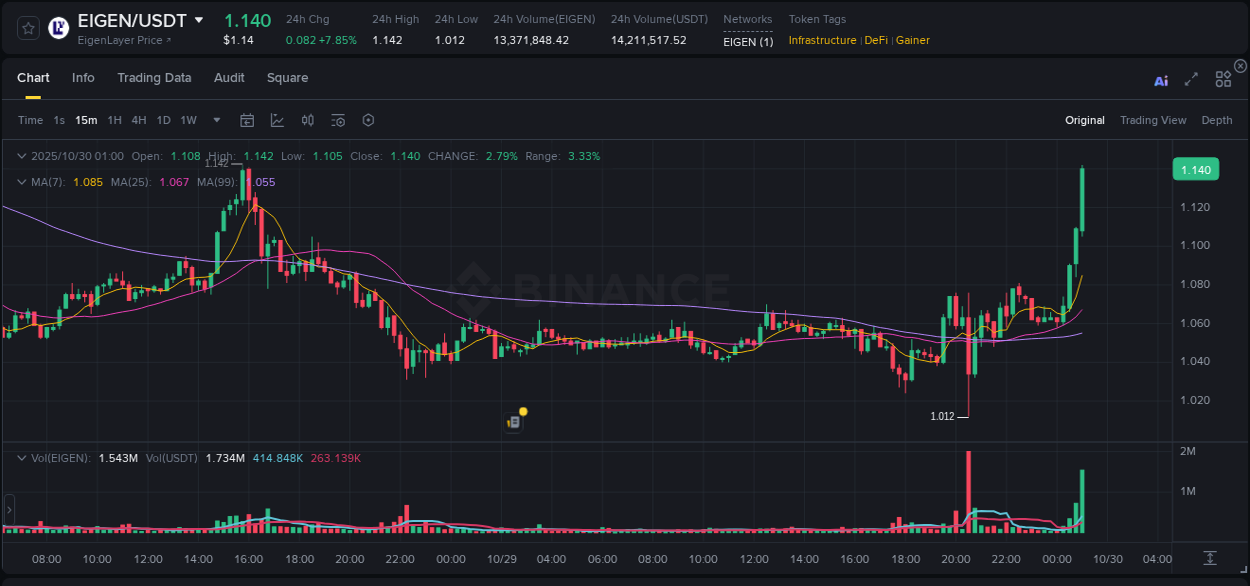Open the chart layout grid icon
The height and width of the screenshot is (586, 1250).
pos(1223,79)
